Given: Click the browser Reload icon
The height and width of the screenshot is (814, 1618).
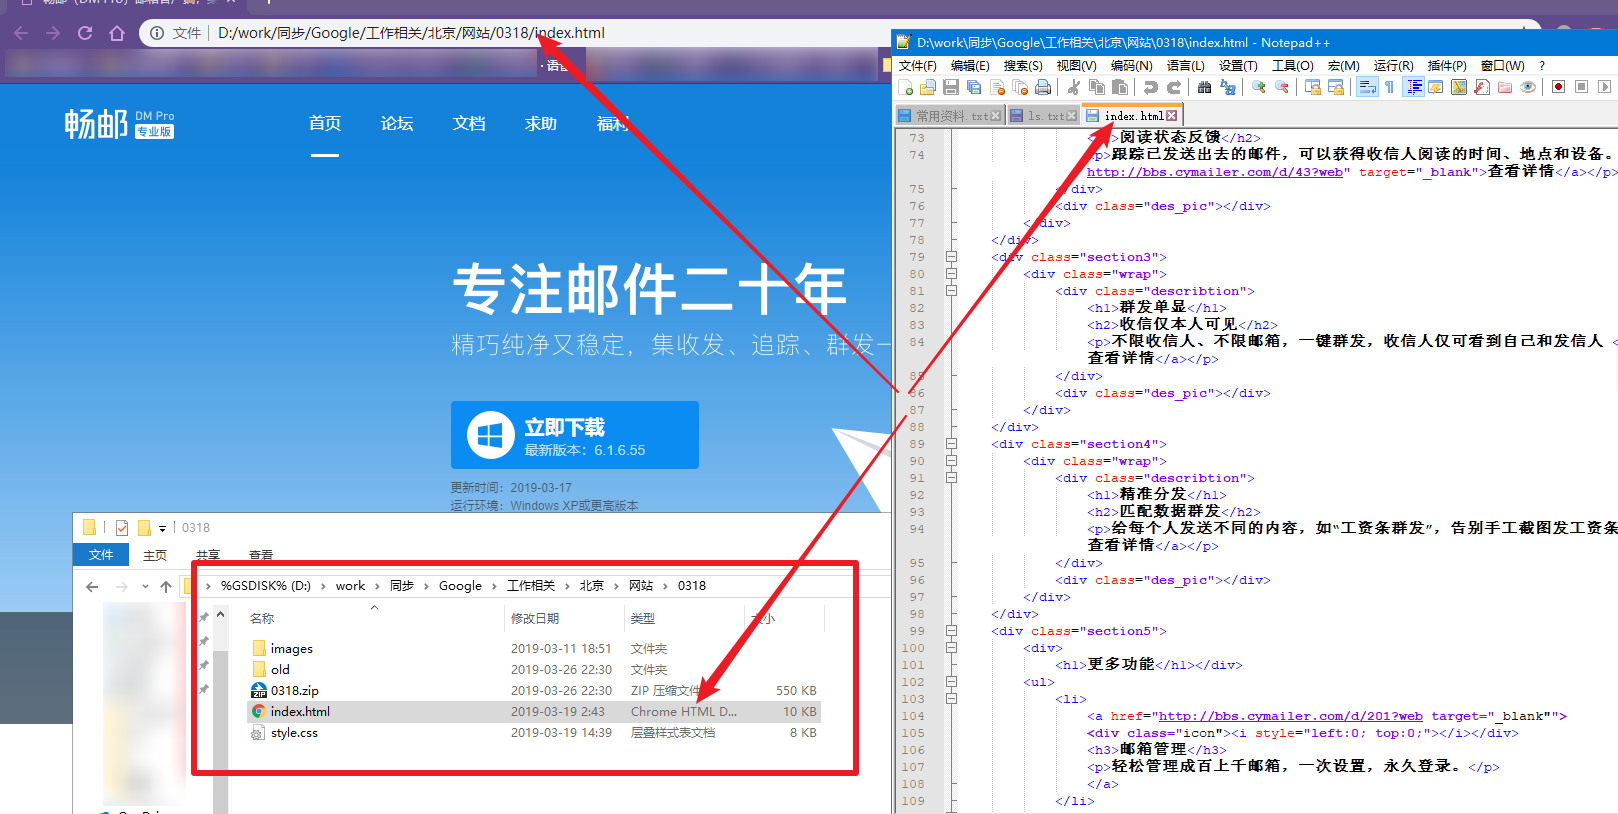Looking at the screenshot, I should tap(85, 33).
